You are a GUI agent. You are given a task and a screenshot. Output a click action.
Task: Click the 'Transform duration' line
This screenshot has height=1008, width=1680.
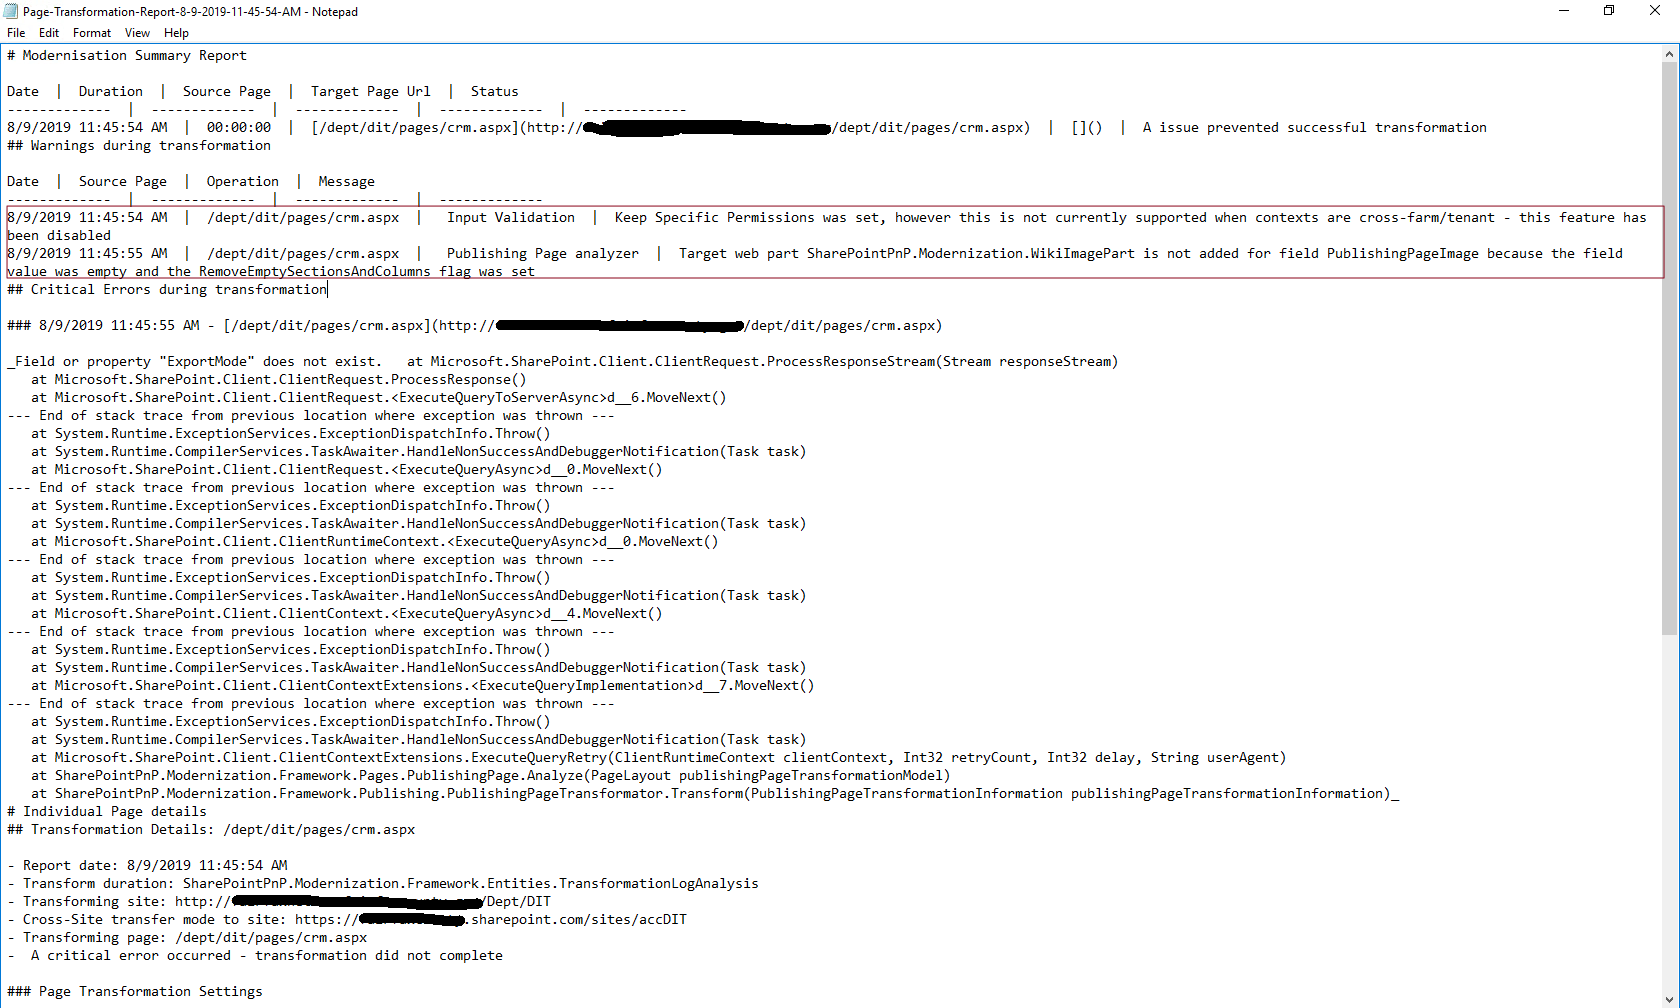pyautogui.click(x=383, y=884)
